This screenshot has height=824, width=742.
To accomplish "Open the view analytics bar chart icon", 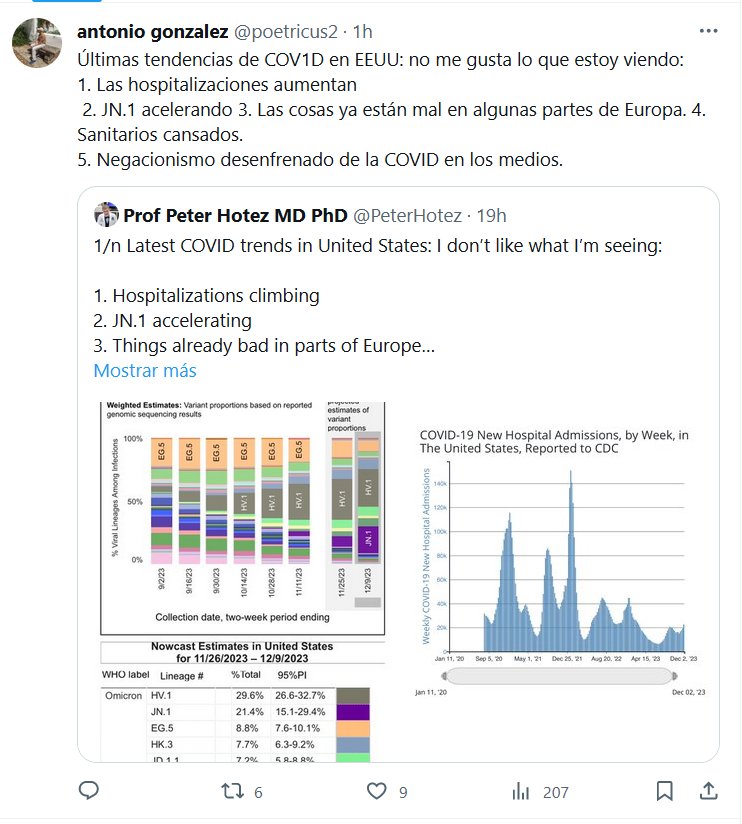I will [520, 791].
